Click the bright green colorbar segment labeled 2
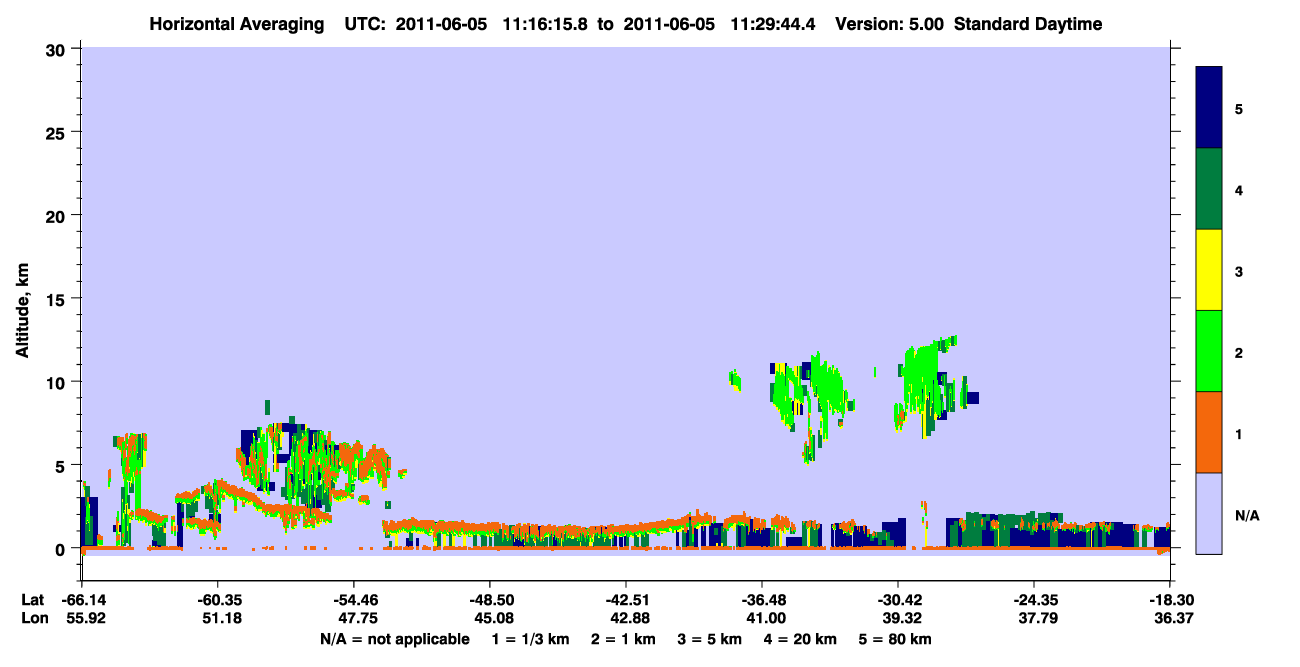The width and height of the screenshot is (1300, 667). click(1209, 351)
